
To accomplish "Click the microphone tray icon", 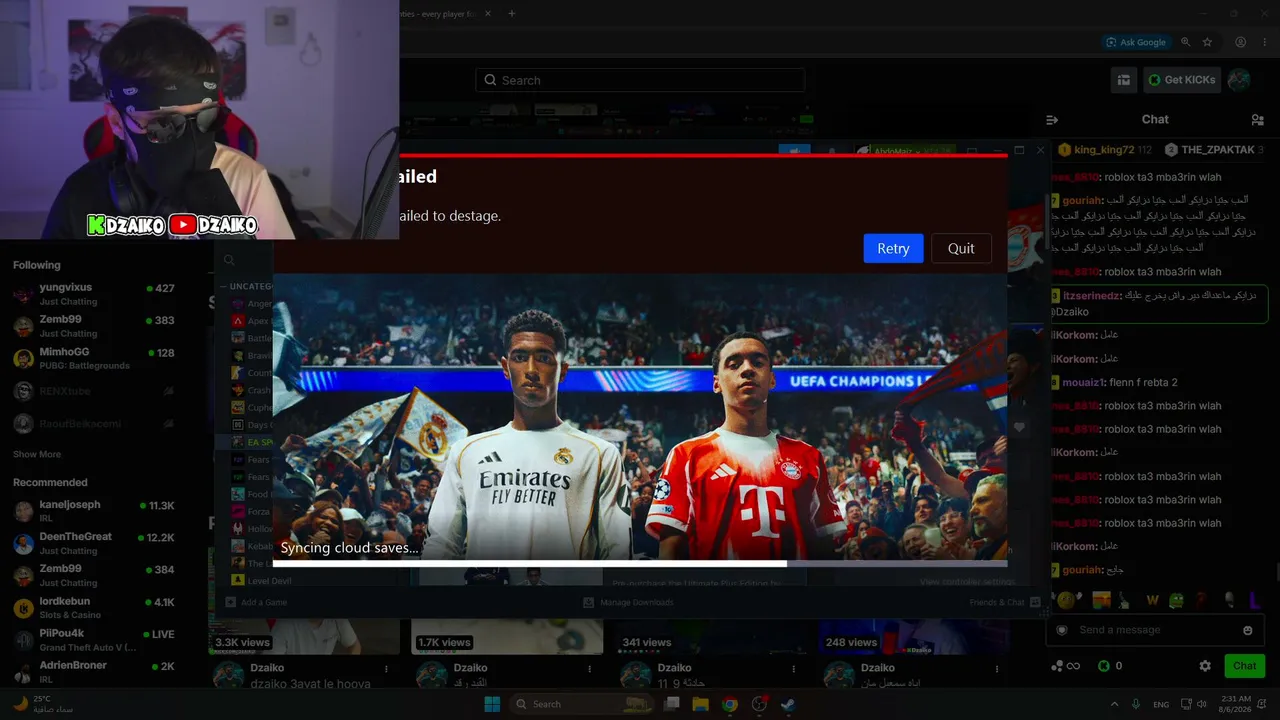I will [x=1137, y=704].
